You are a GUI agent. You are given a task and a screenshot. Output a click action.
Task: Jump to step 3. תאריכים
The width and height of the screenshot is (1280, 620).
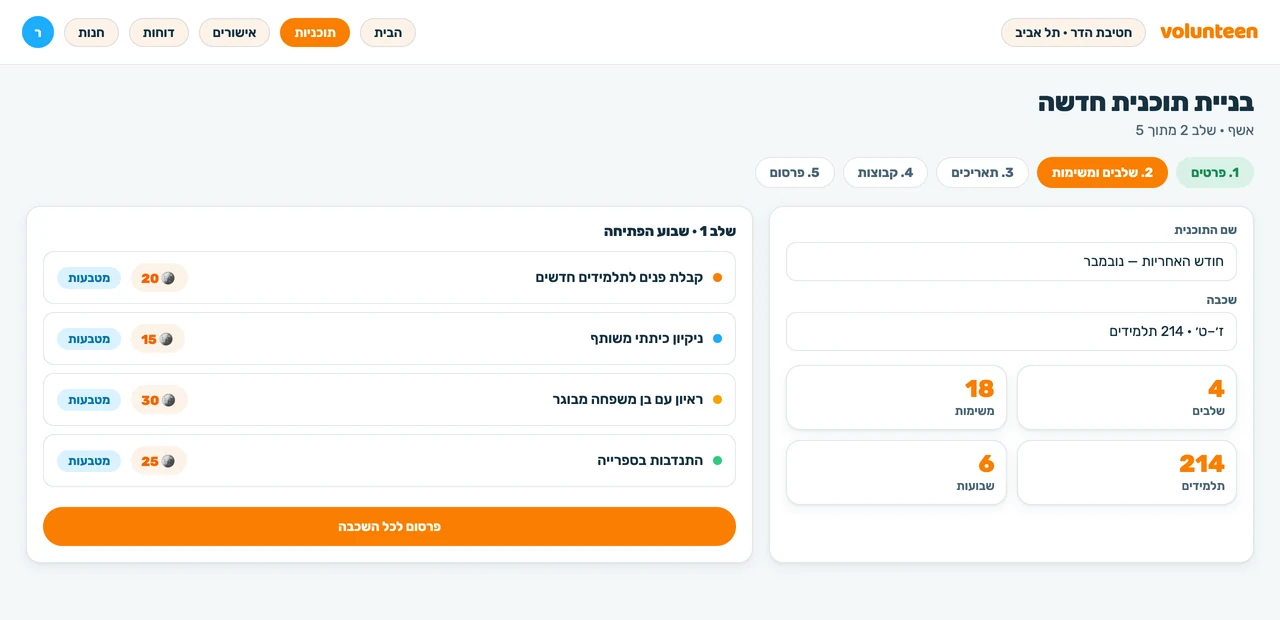click(x=982, y=173)
